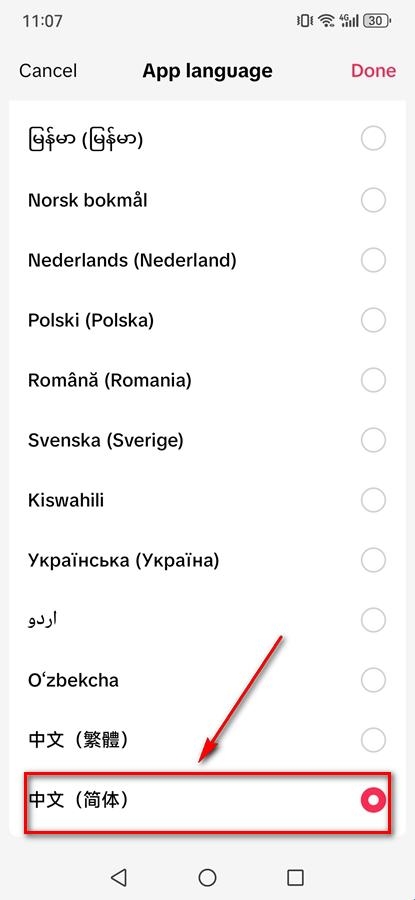
Task: Select the Urdu اردو language row
Action: [207, 620]
